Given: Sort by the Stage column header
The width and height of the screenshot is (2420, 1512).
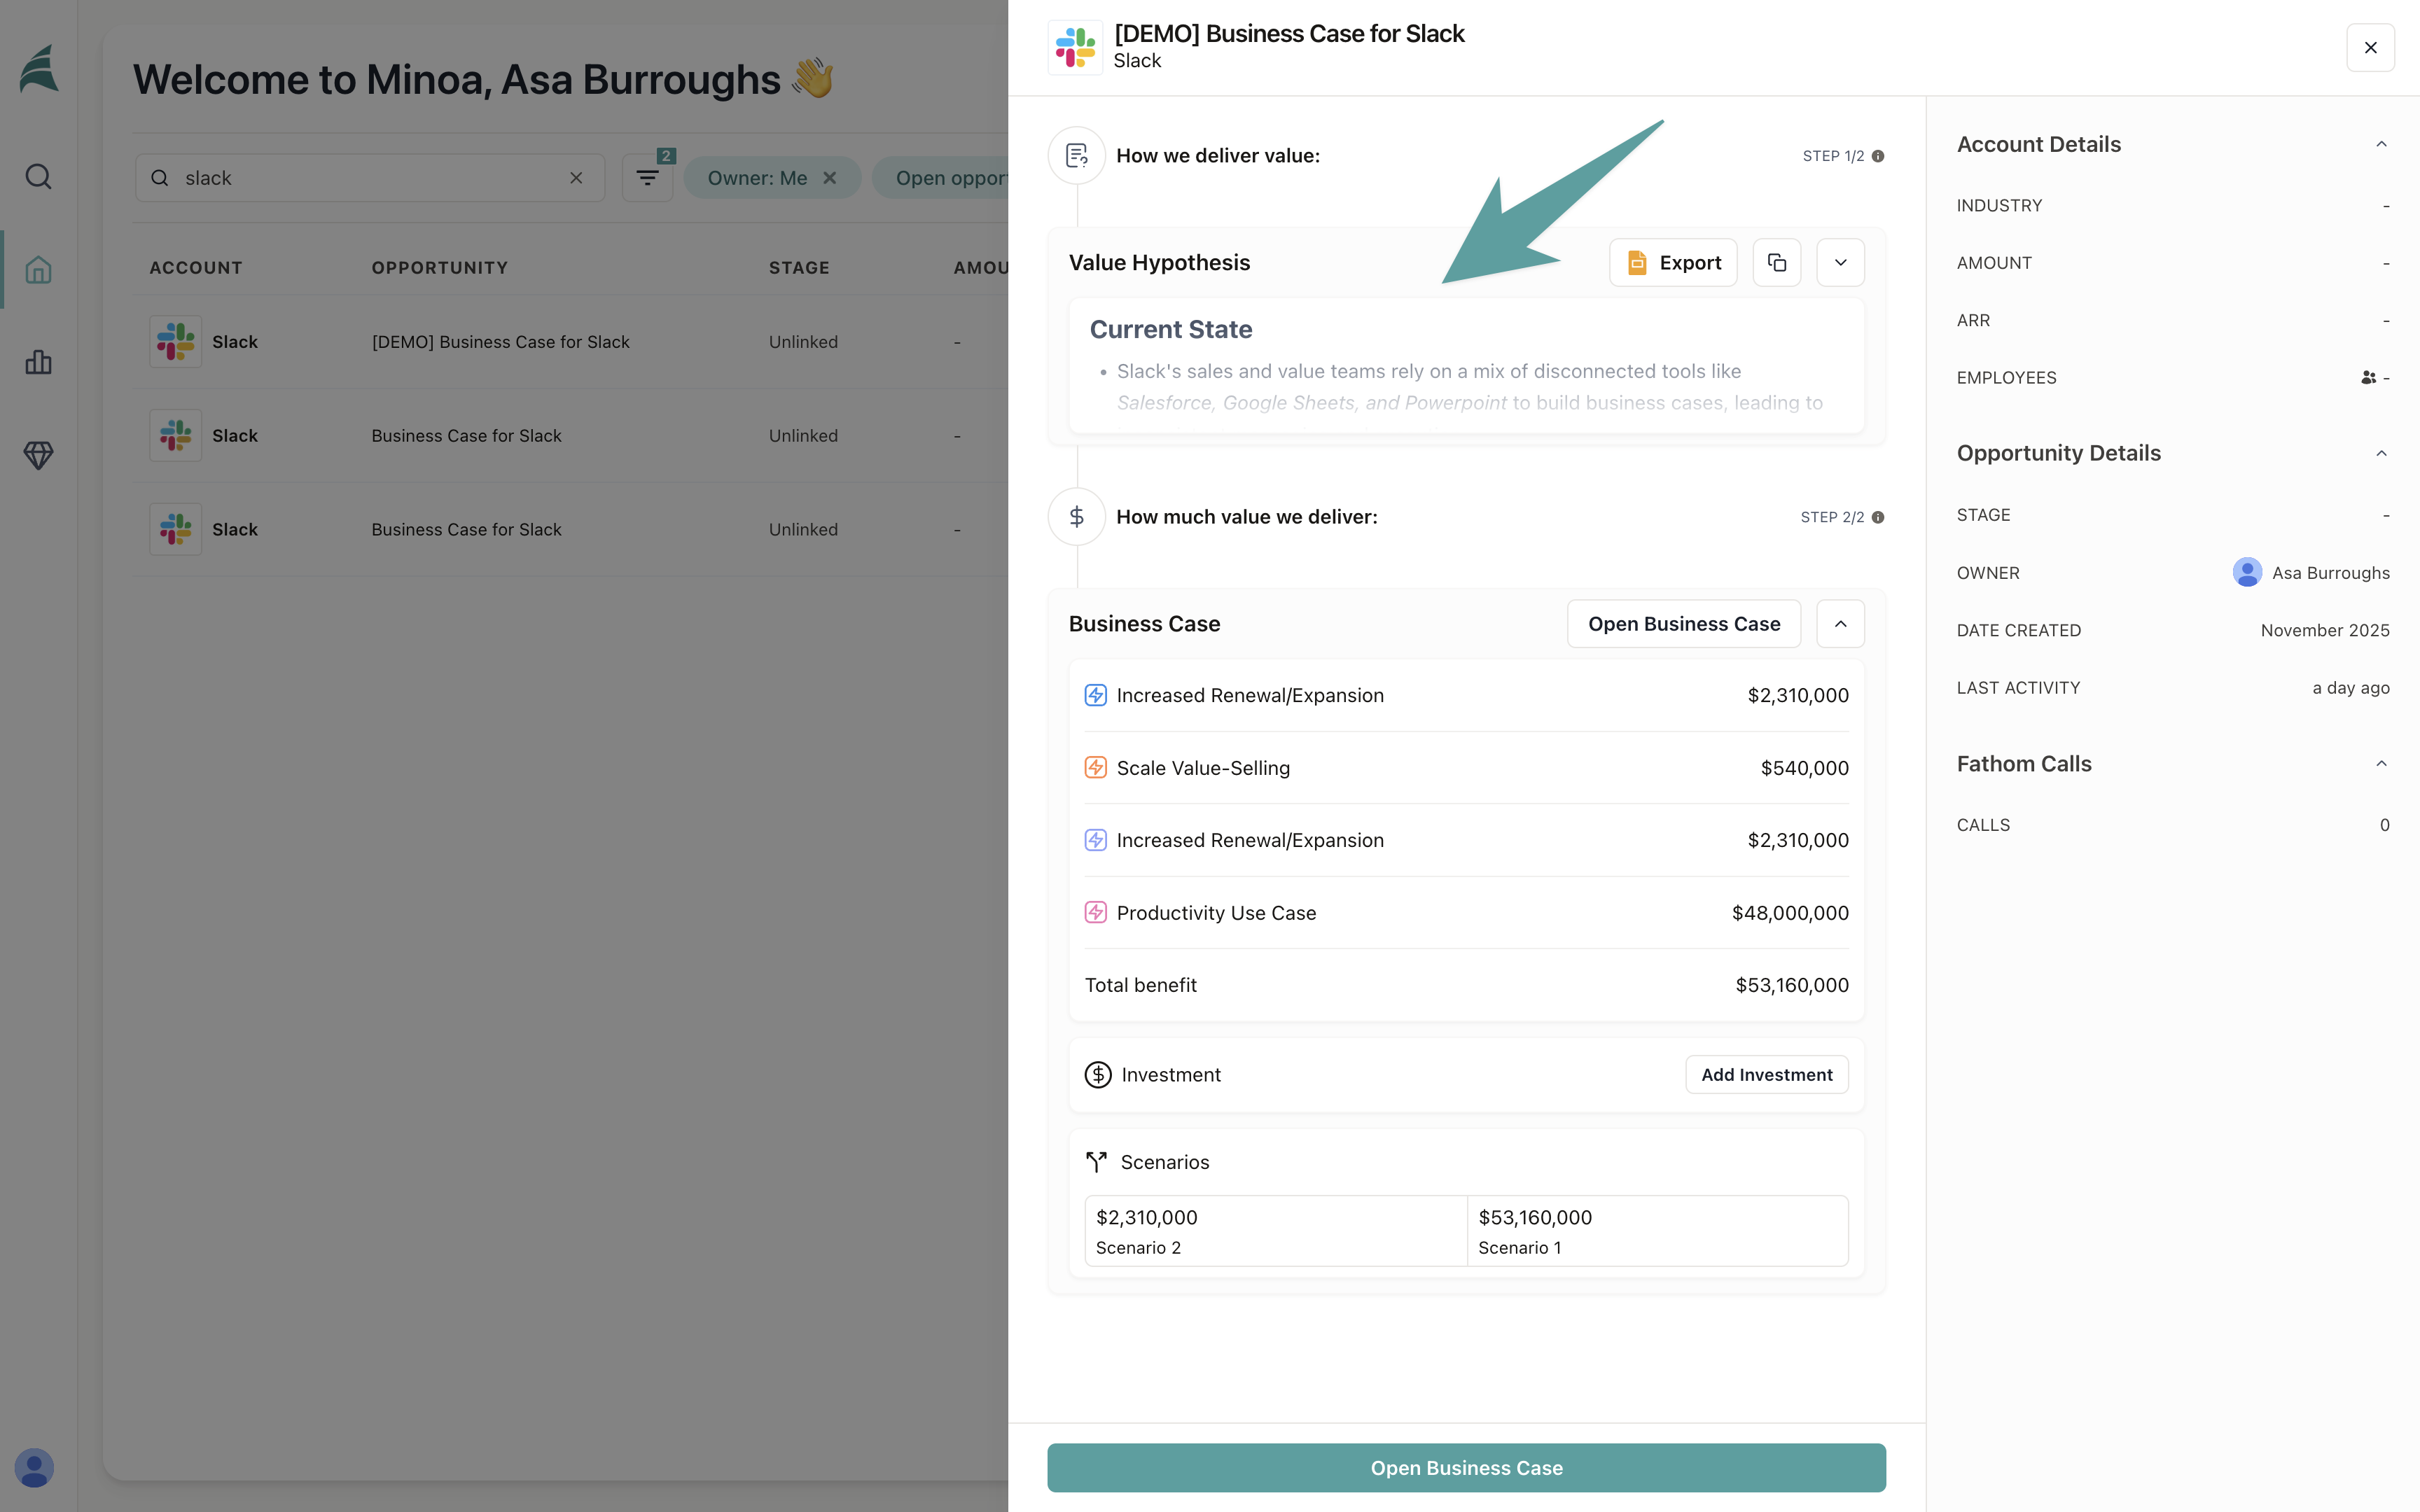Looking at the screenshot, I should tap(799, 268).
